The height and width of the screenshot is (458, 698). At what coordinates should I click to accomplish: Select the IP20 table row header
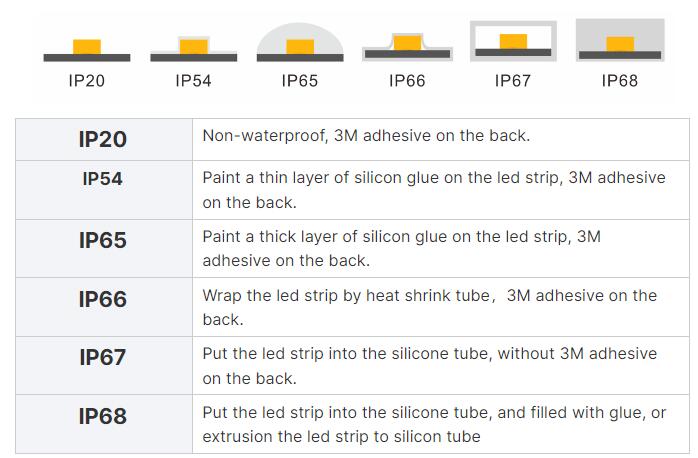tap(103, 139)
